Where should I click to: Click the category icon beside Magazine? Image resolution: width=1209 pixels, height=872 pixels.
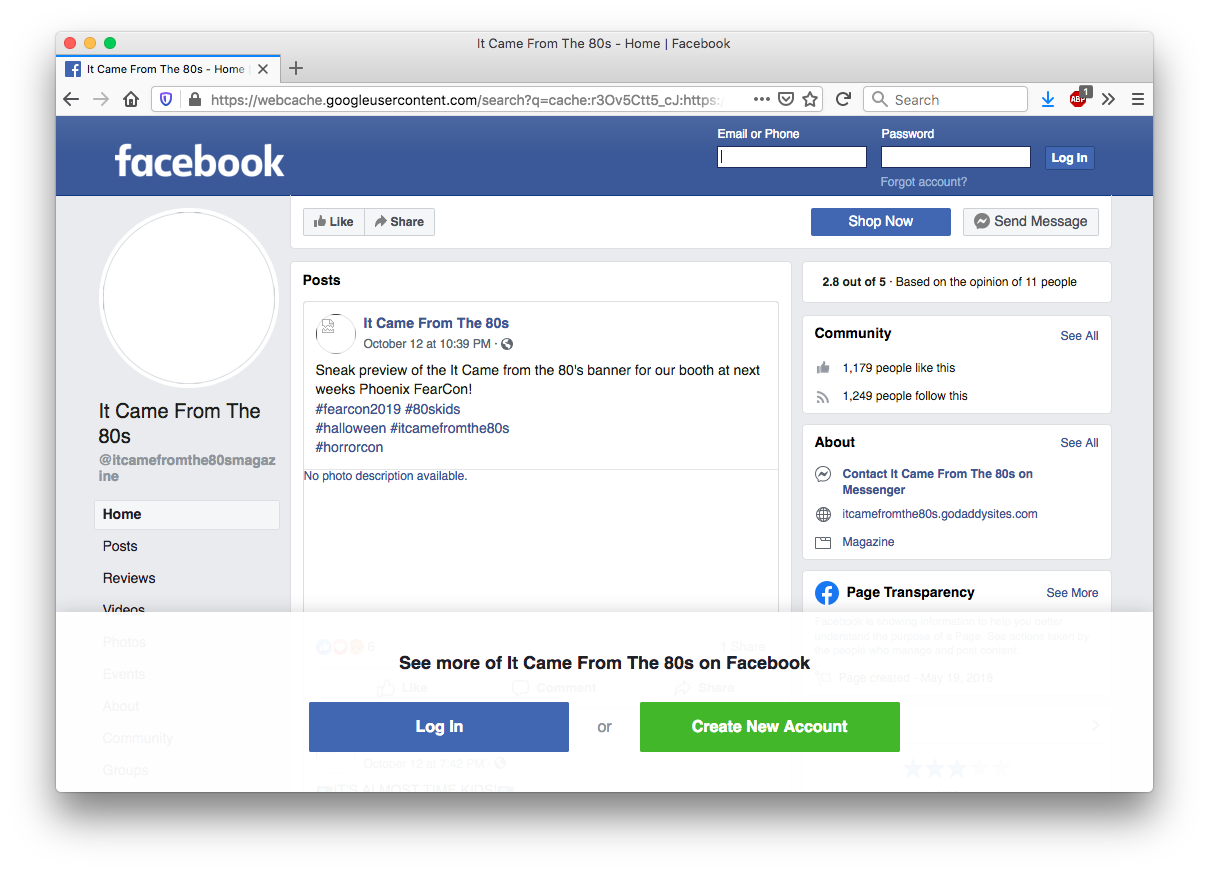823,543
